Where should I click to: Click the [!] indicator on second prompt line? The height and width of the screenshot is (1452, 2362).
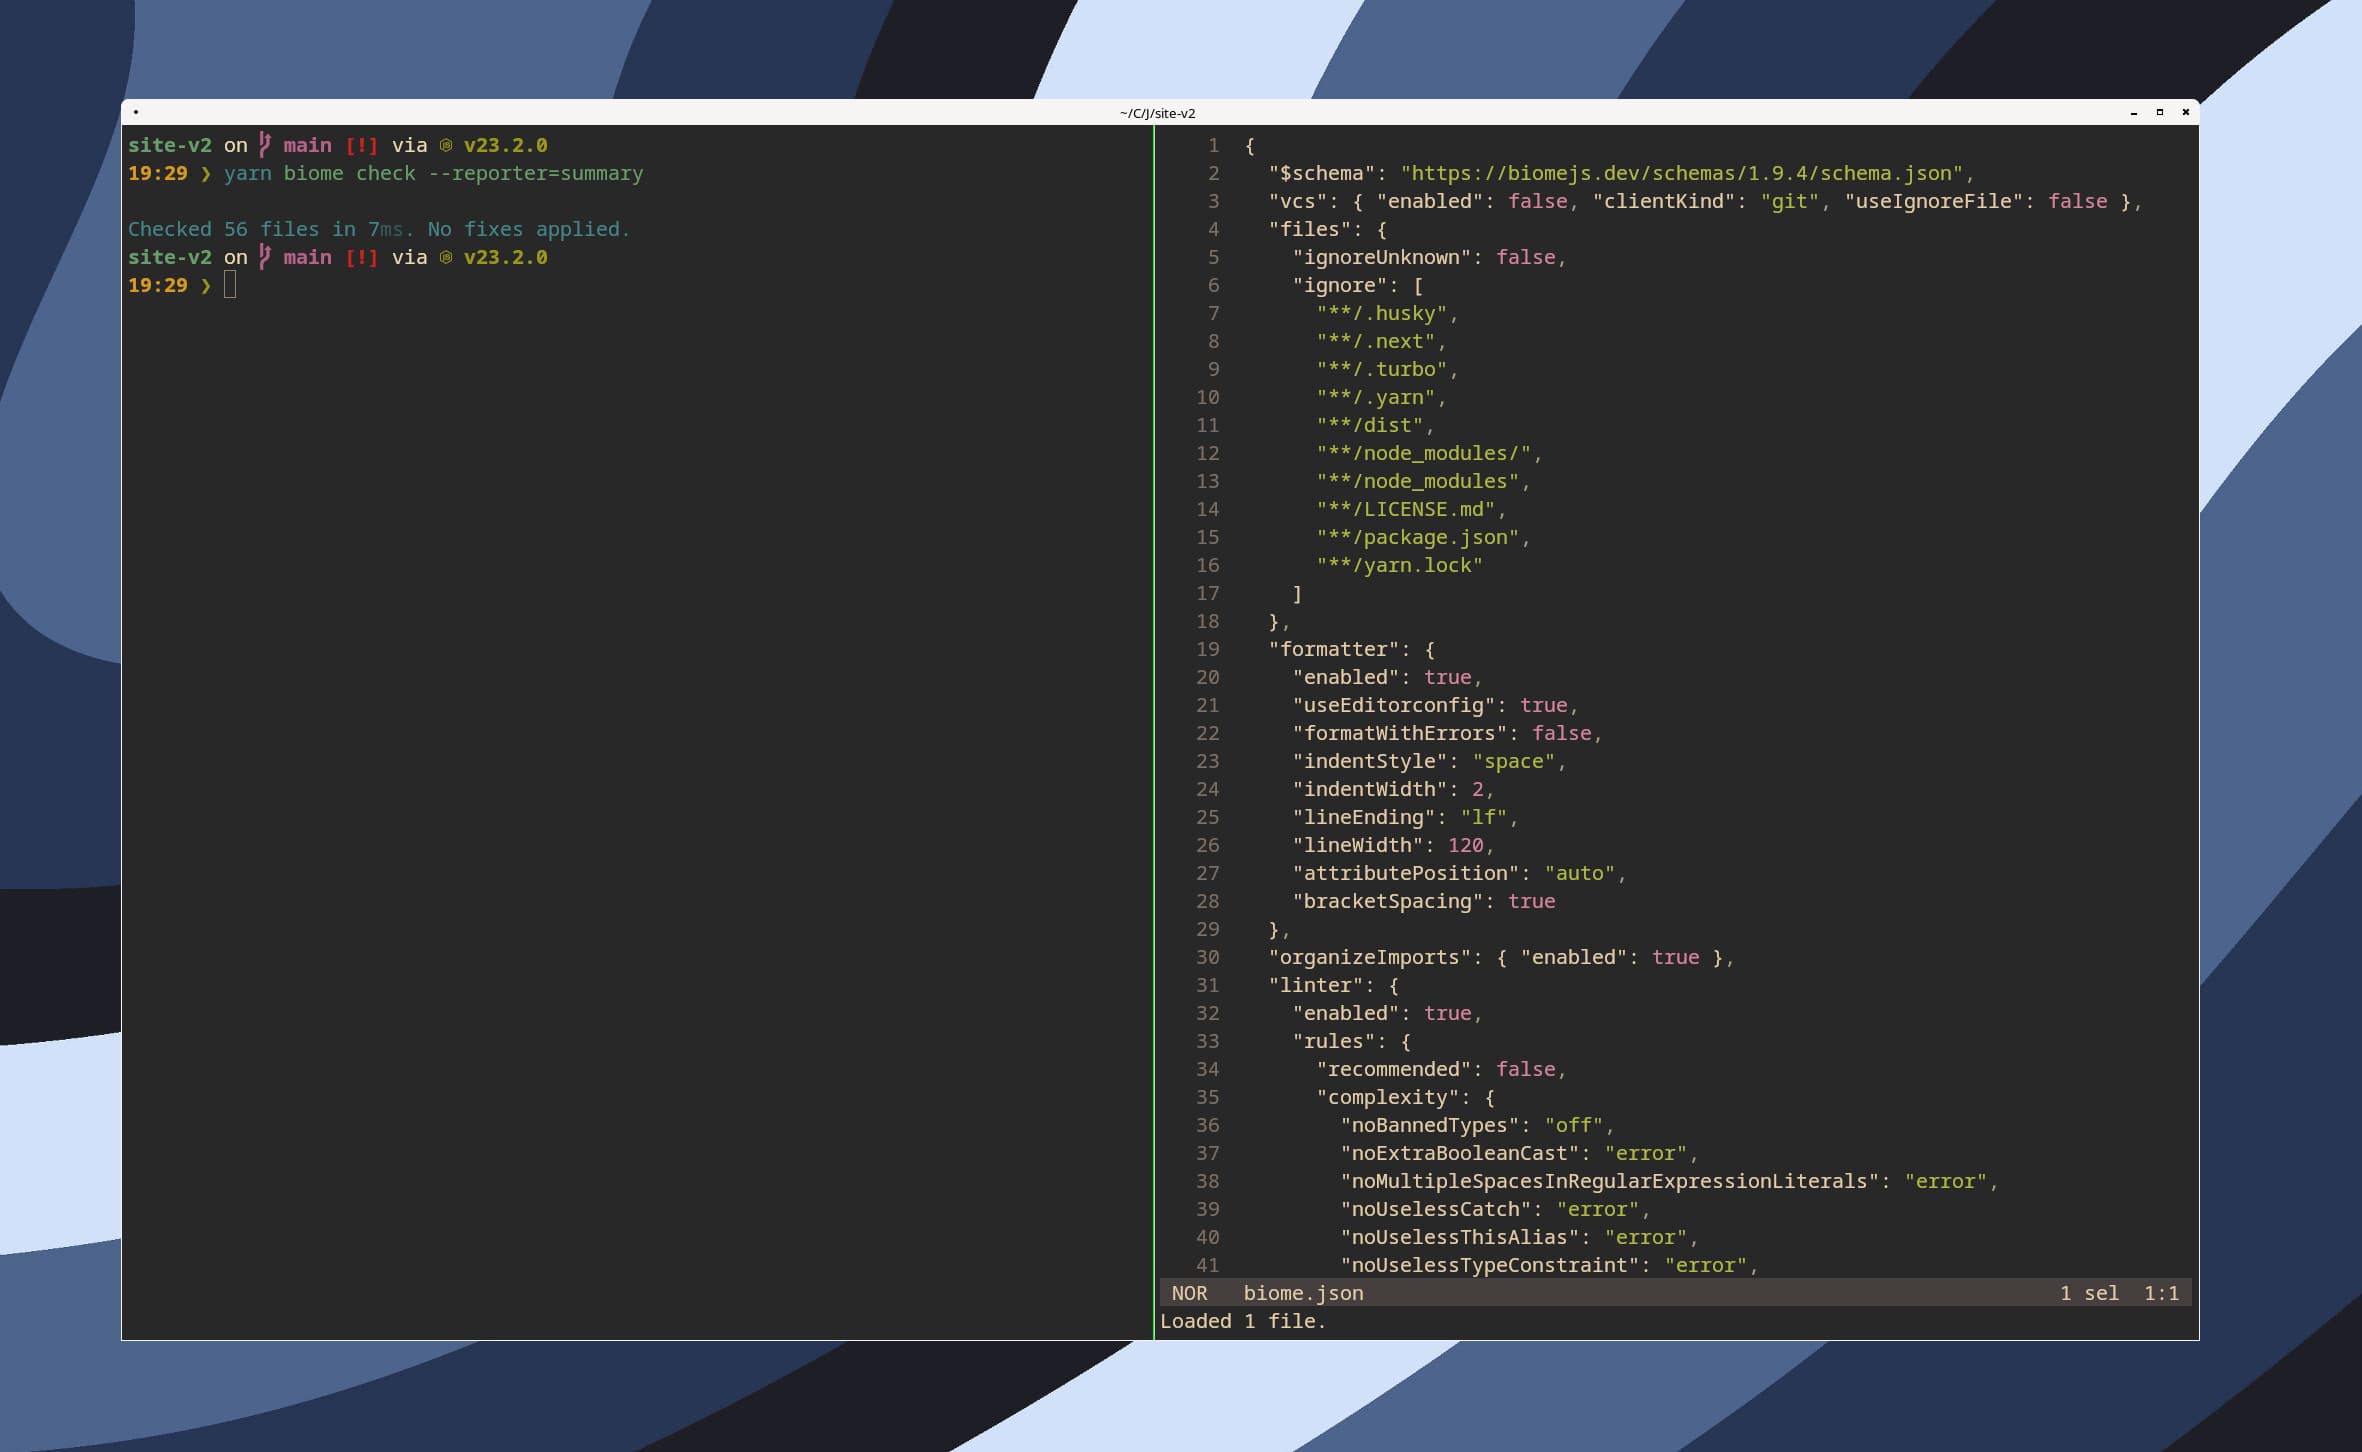360,257
